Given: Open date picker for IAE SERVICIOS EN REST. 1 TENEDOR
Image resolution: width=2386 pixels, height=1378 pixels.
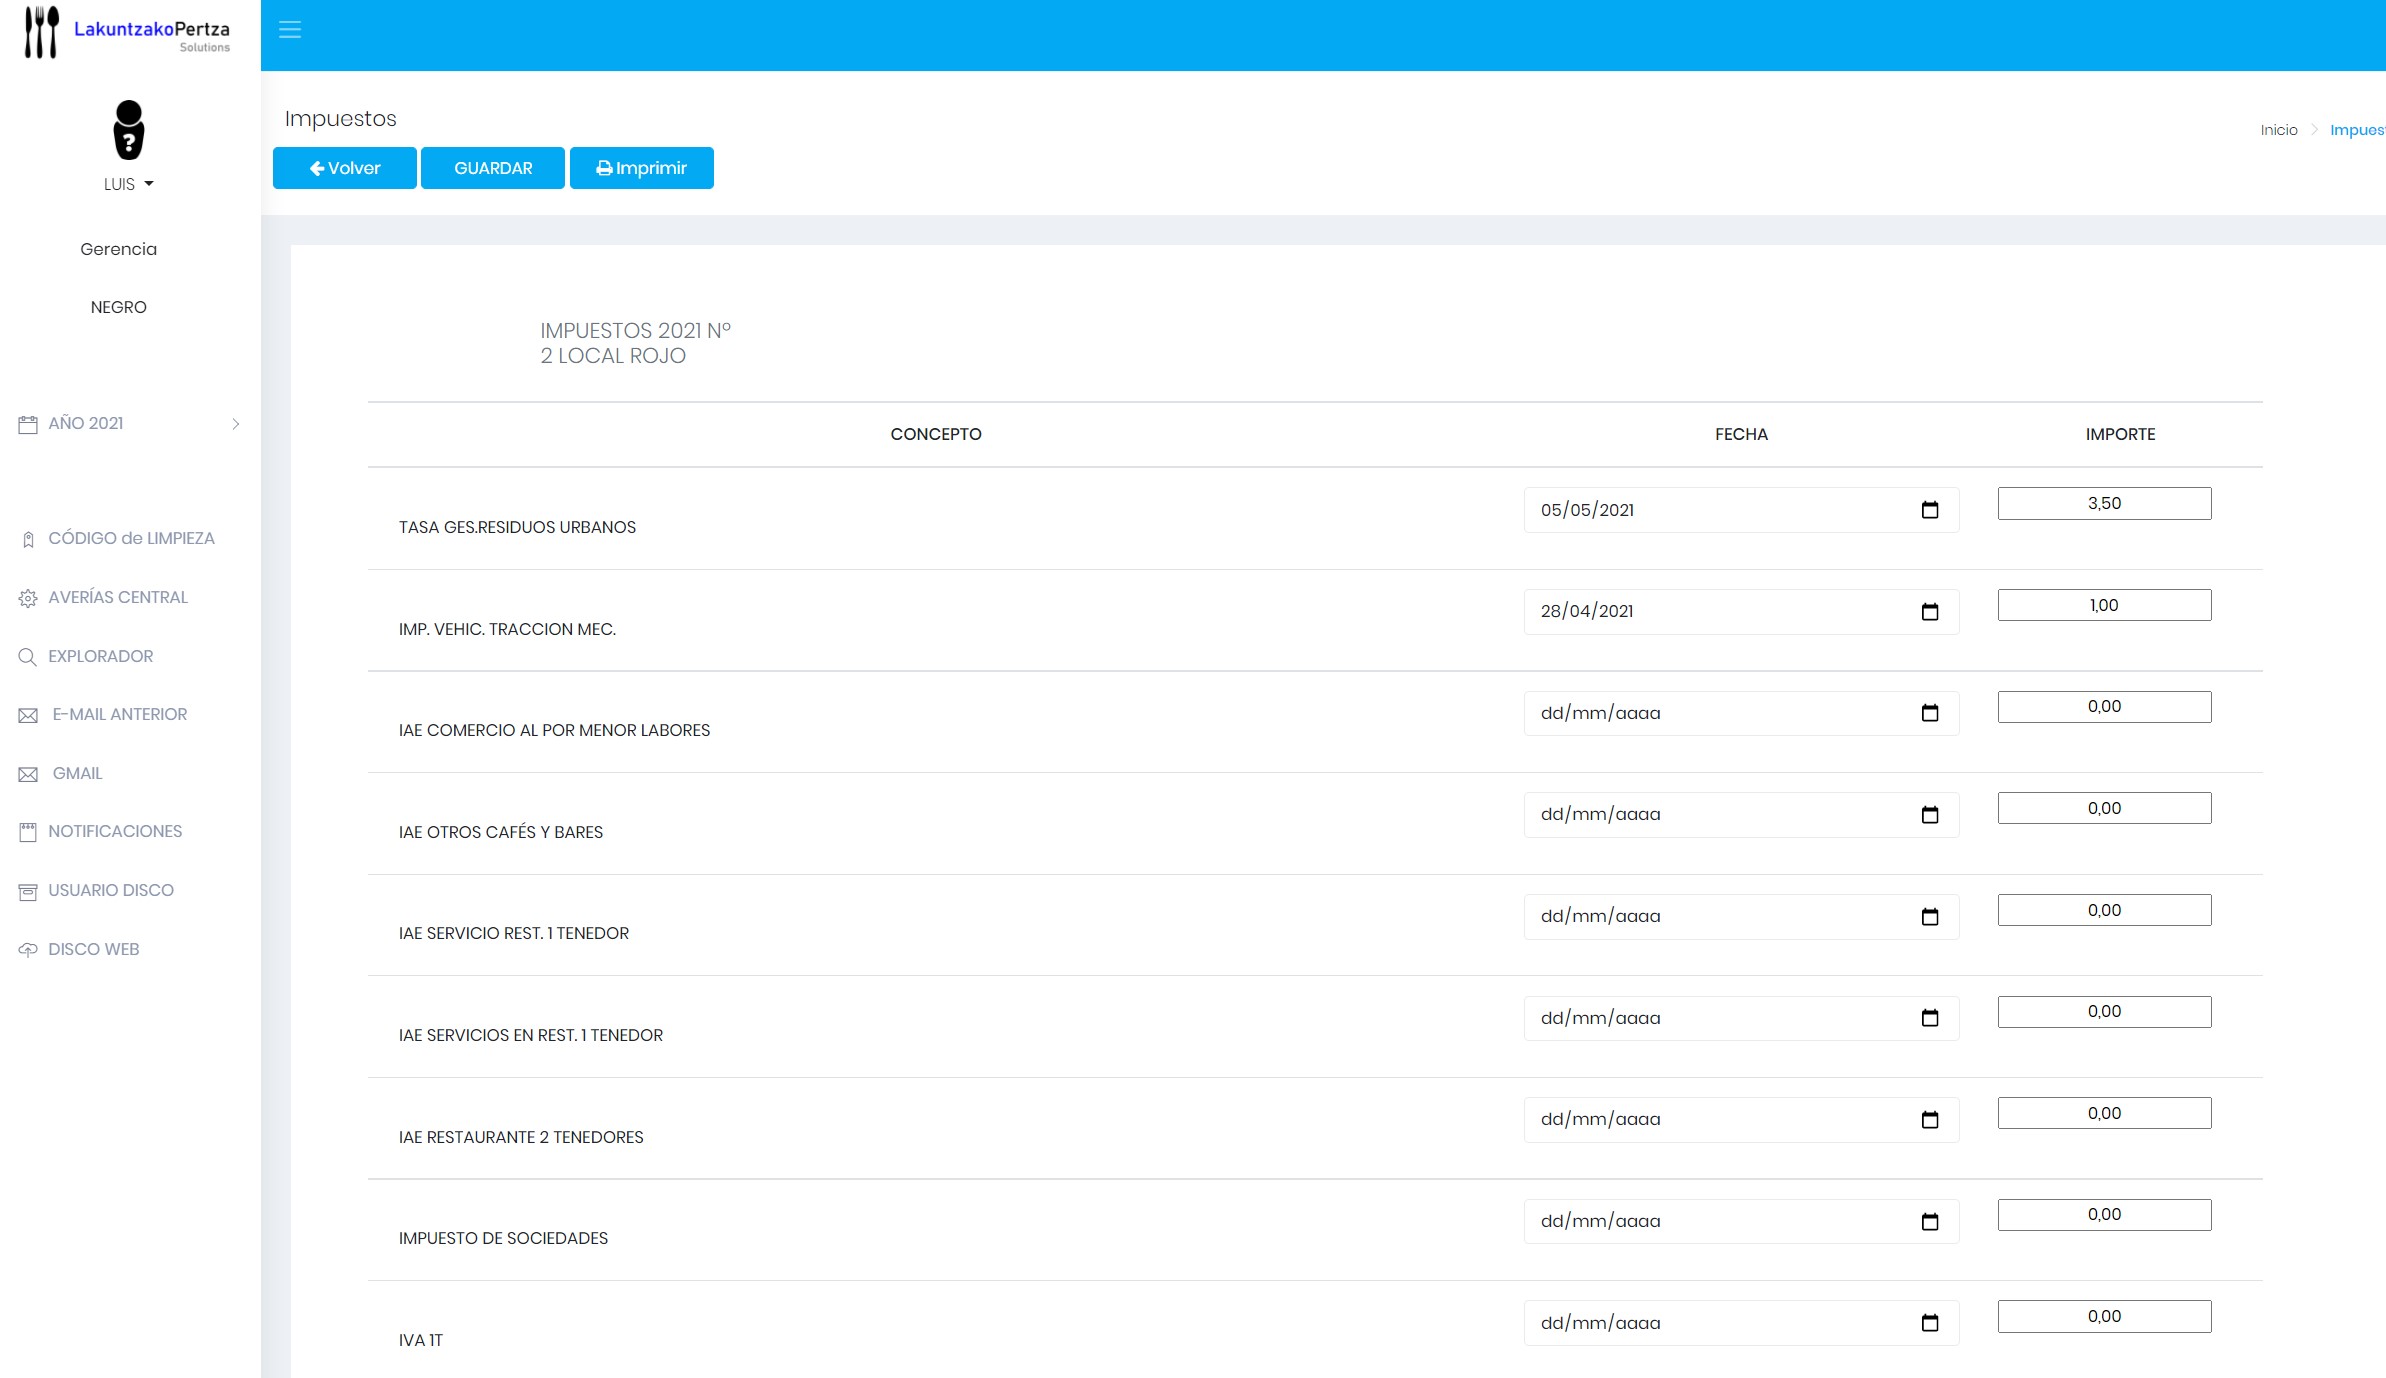Looking at the screenshot, I should (1930, 1018).
